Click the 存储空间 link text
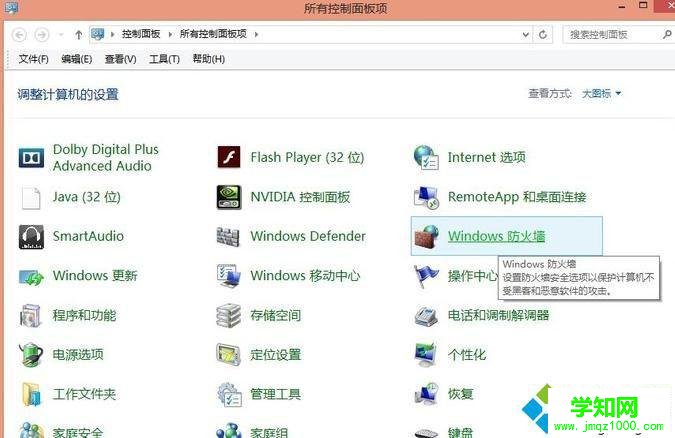The height and width of the screenshot is (438, 675). coord(276,315)
